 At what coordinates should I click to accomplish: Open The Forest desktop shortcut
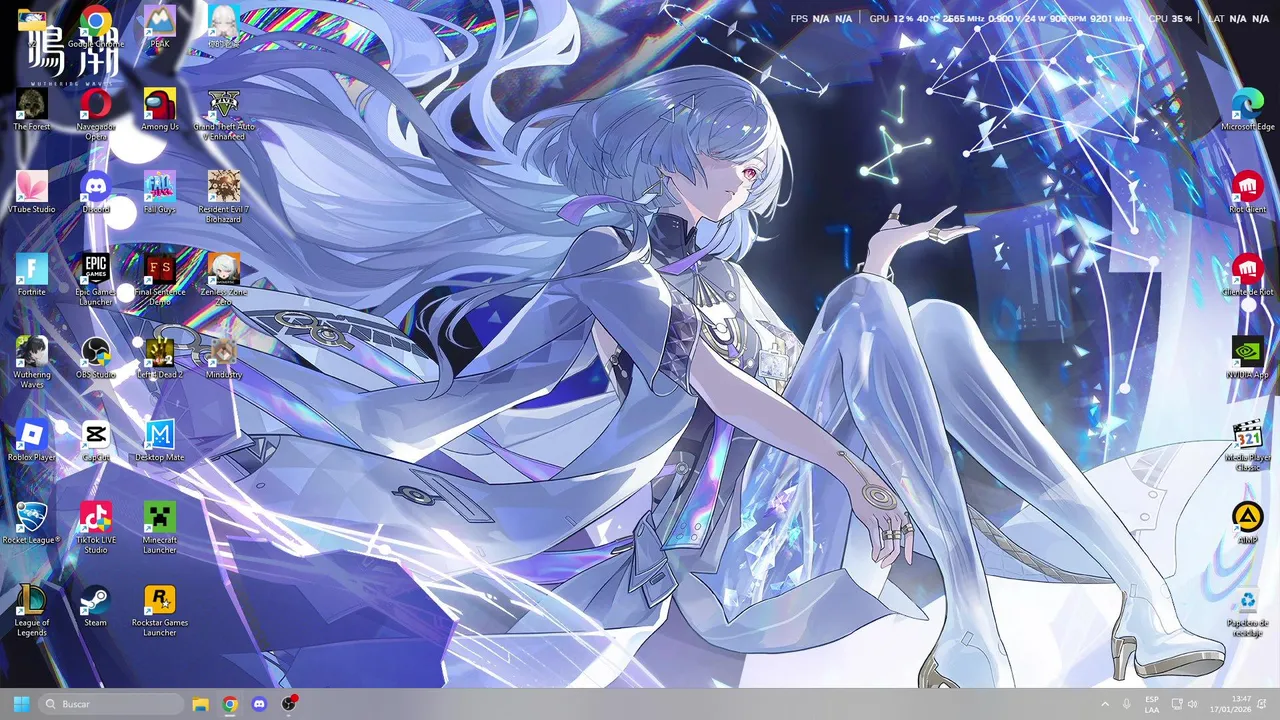pyautogui.click(x=32, y=109)
